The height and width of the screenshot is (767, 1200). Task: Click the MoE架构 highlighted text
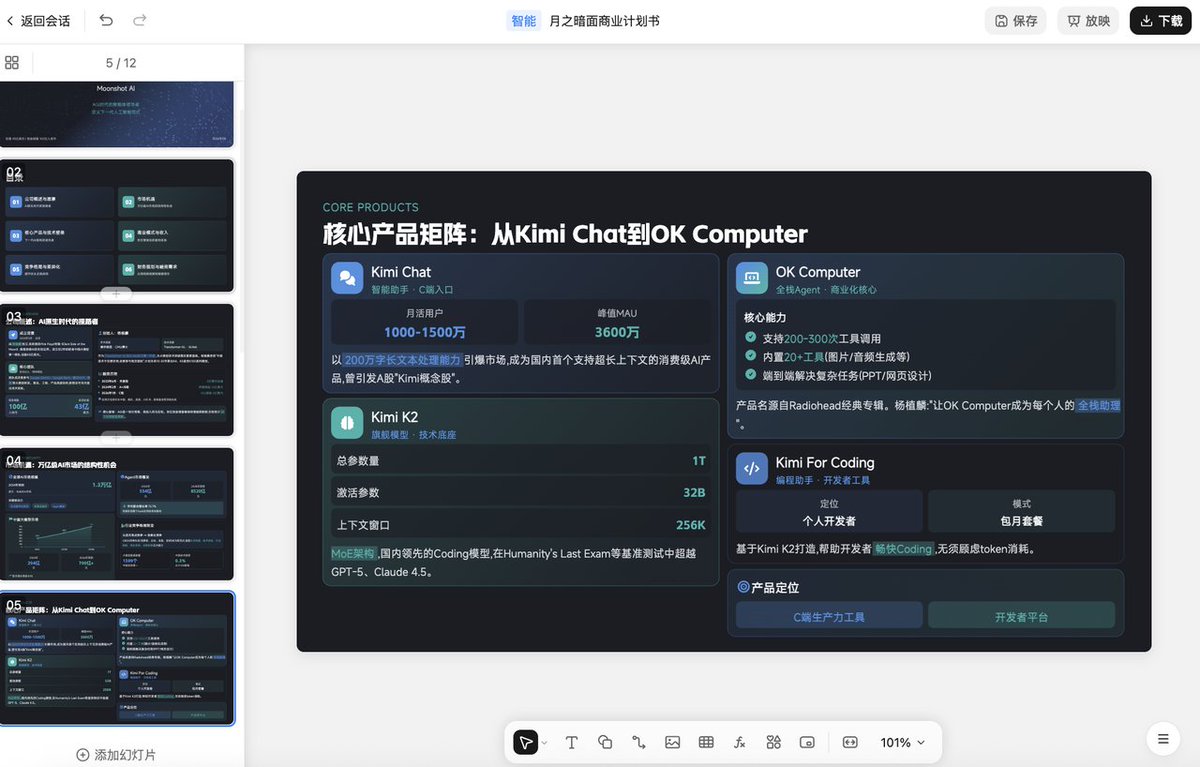353,553
